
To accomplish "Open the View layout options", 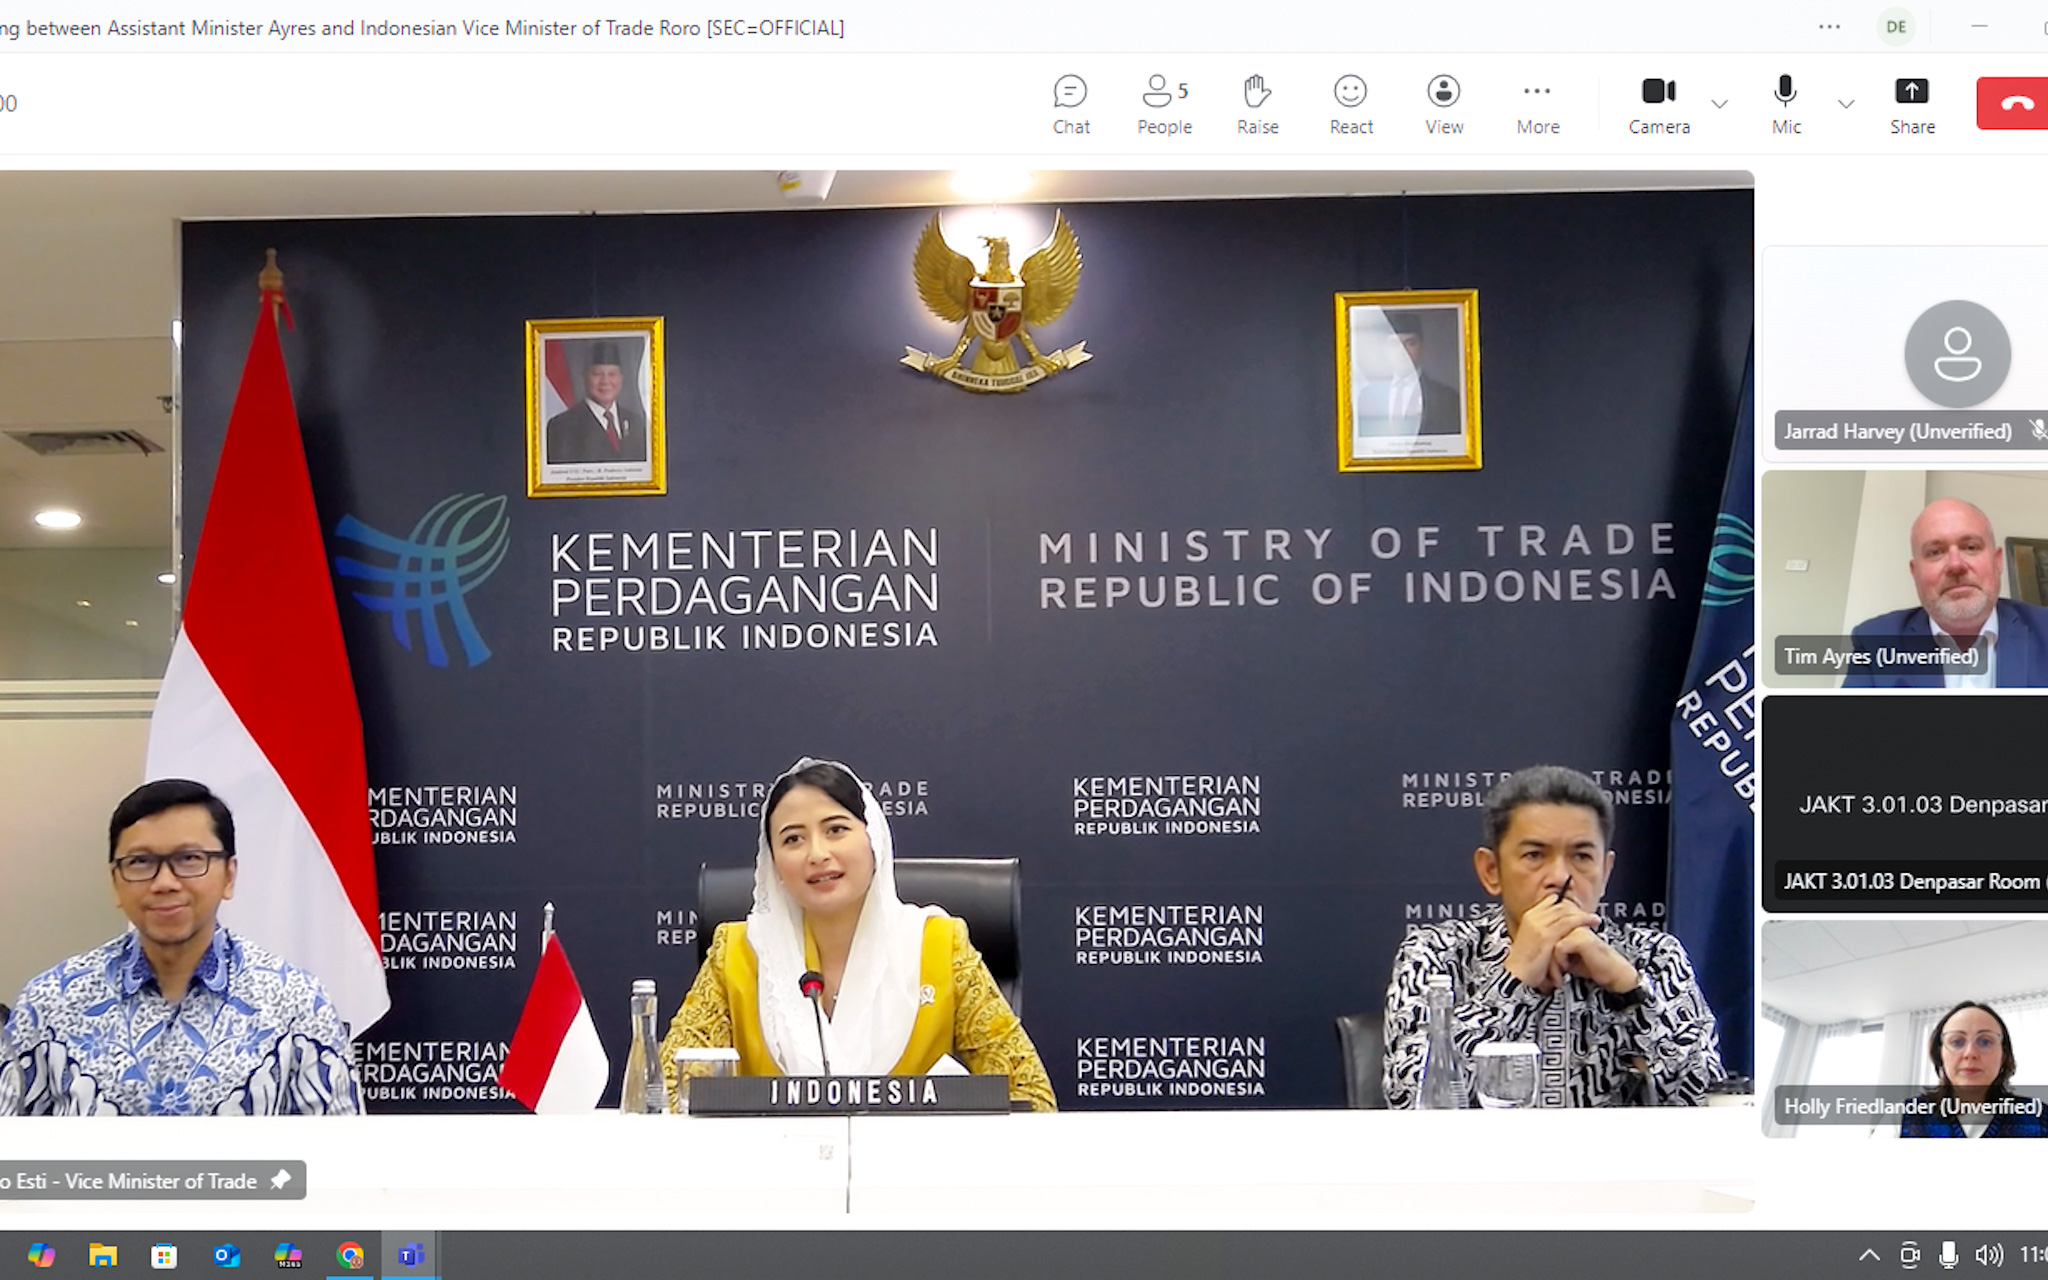I will (x=1443, y=104).
